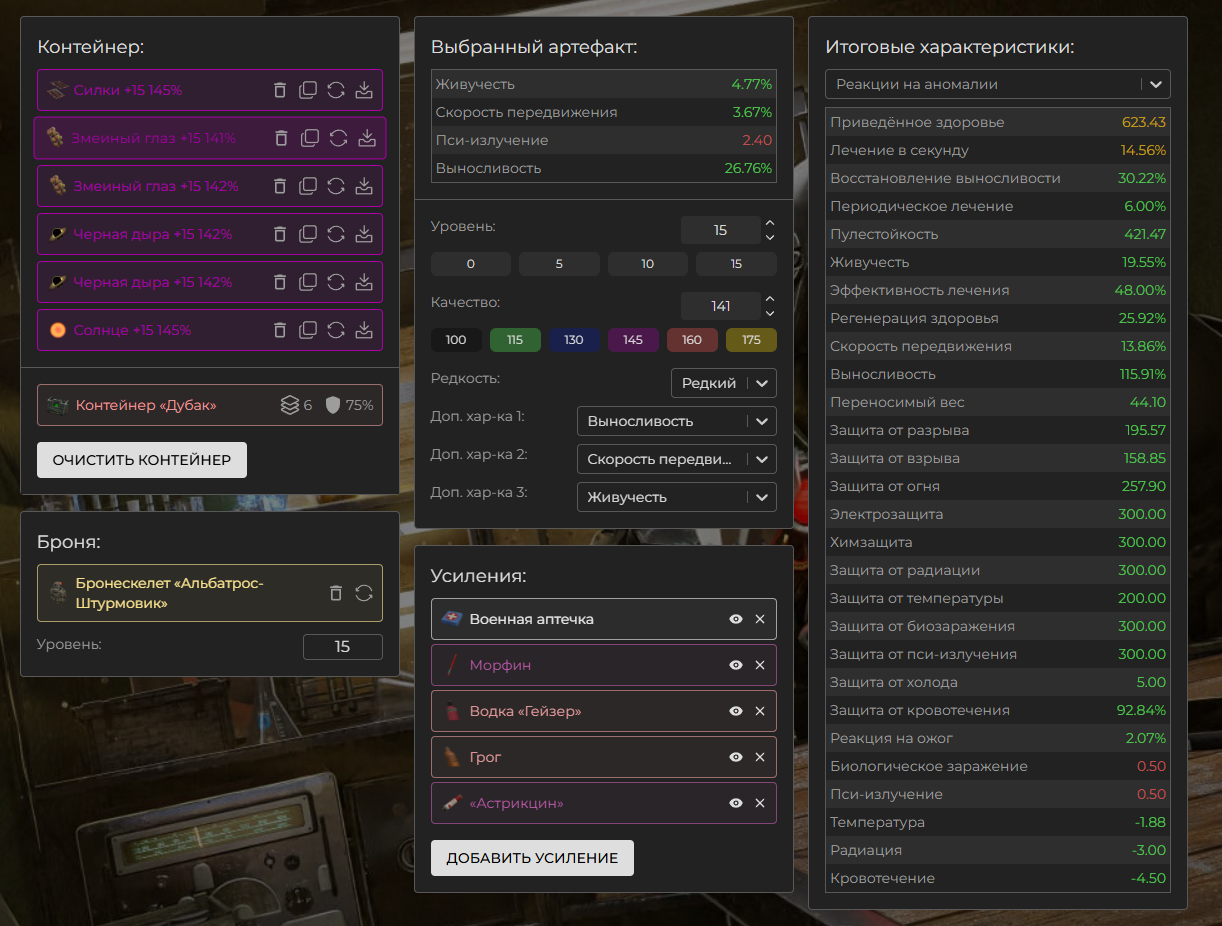Save the Змеиный глаз 141% artifact

coord(367,138)
